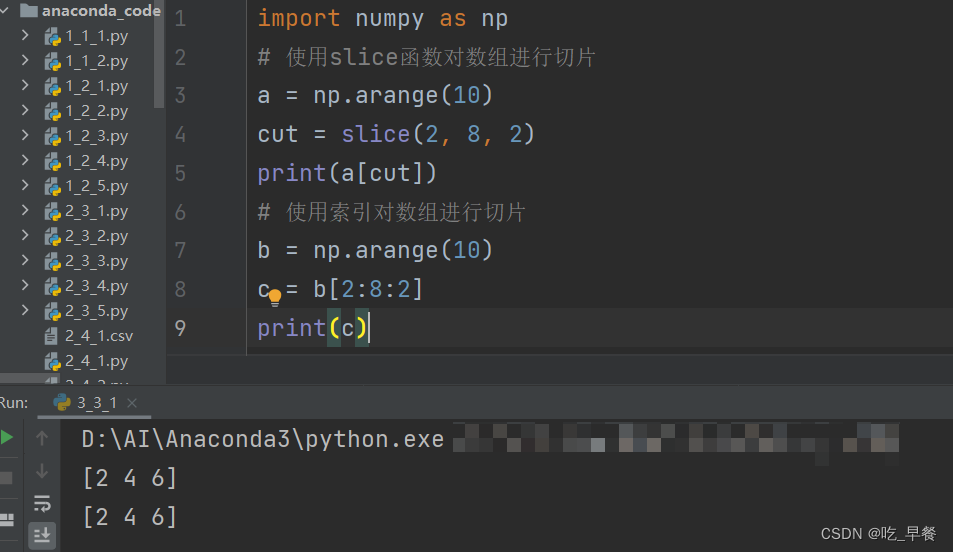This screenshot has height=552, width=953.
Task: Click the project tree vertical scrollbar
Action: pyautogui.click(x=159, y=54)
